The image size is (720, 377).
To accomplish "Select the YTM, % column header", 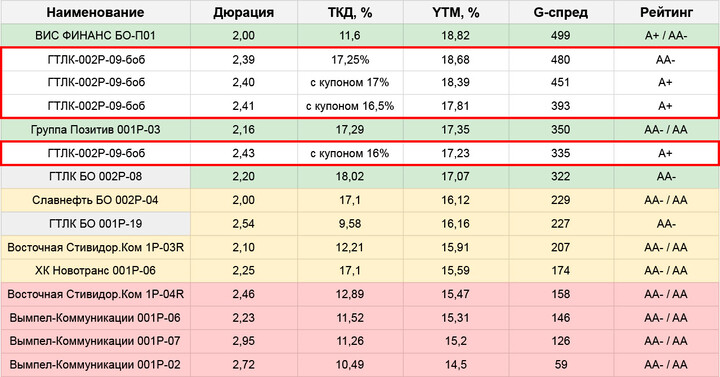I will (456, 12).
